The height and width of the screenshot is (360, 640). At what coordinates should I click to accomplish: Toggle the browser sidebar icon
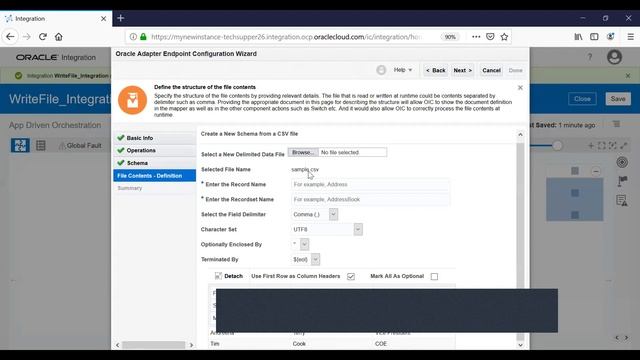(x=594, y=37)
